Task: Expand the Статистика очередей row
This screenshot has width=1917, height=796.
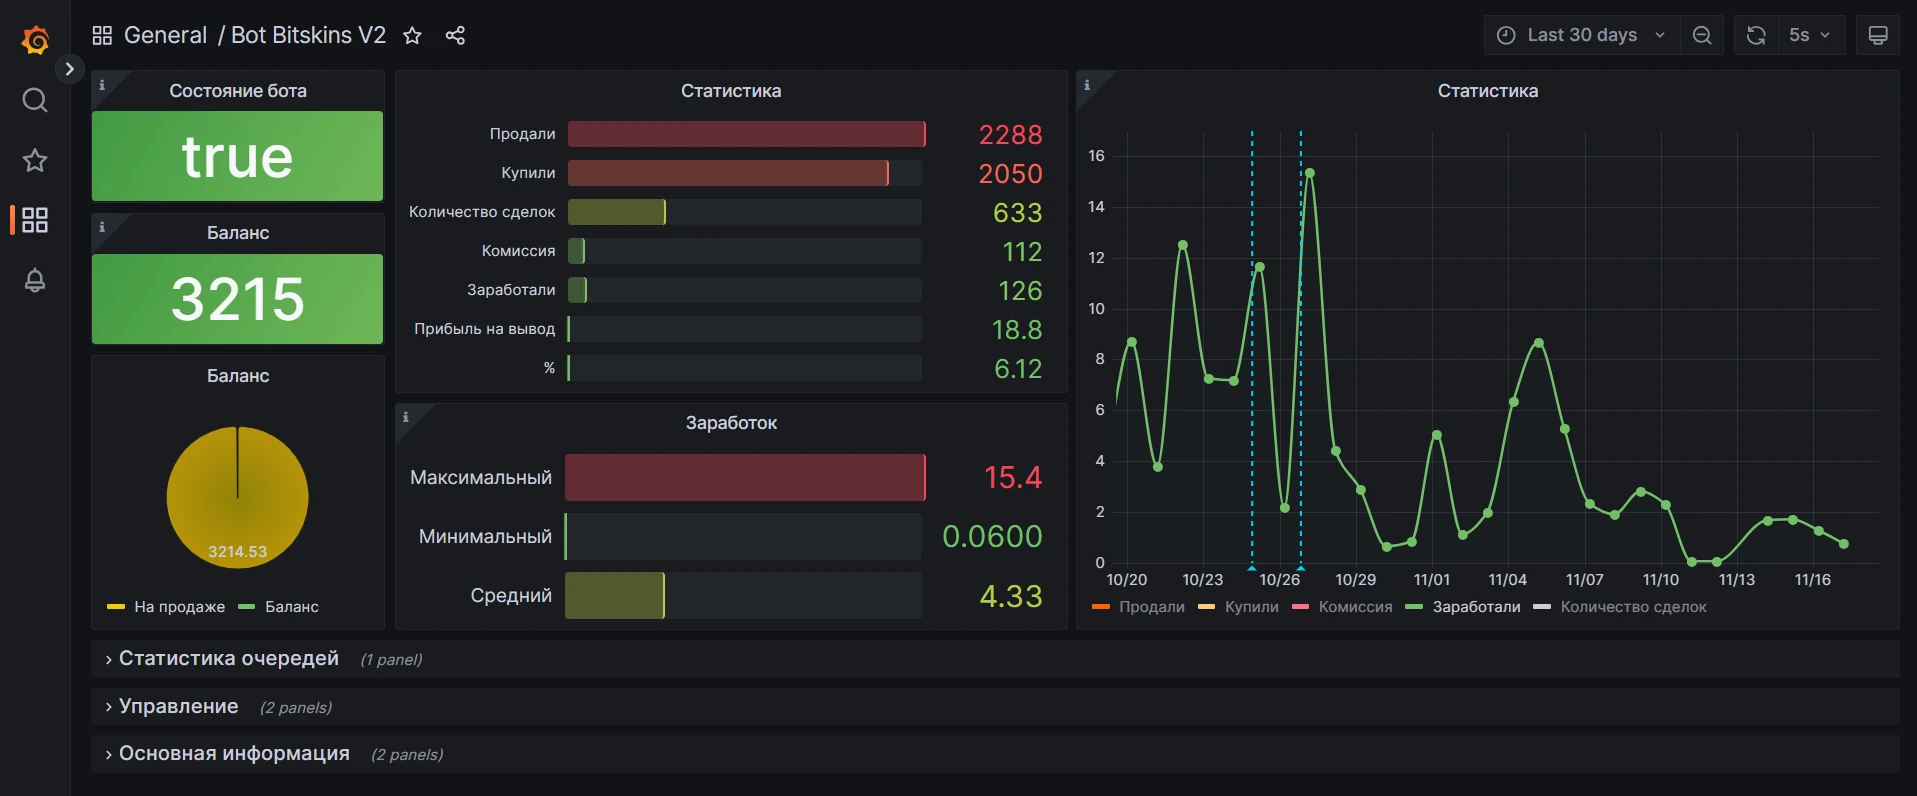Action: pyautogui.click(x=229, y=659)
